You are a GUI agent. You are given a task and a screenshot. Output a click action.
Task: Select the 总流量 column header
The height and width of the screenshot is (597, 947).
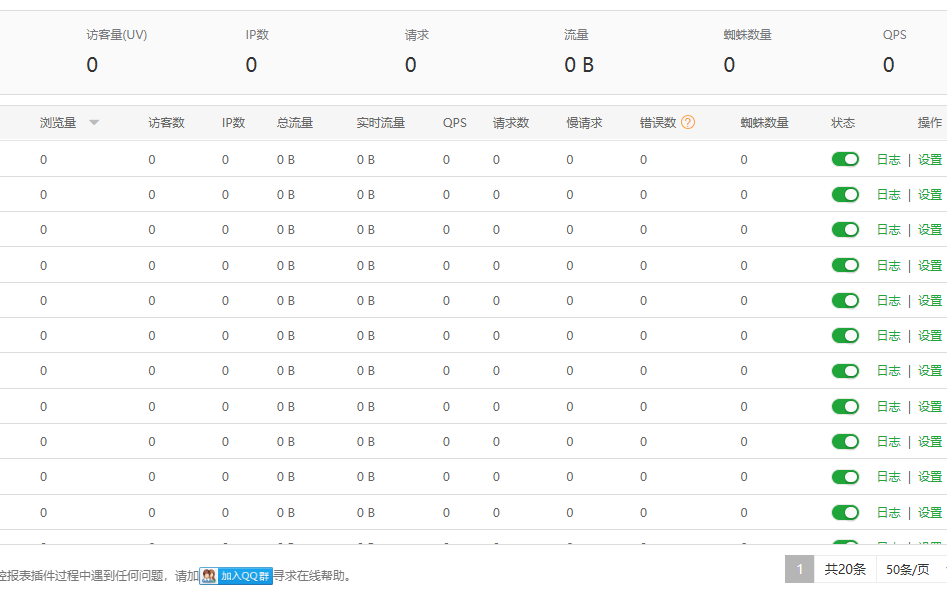point(295,123)
